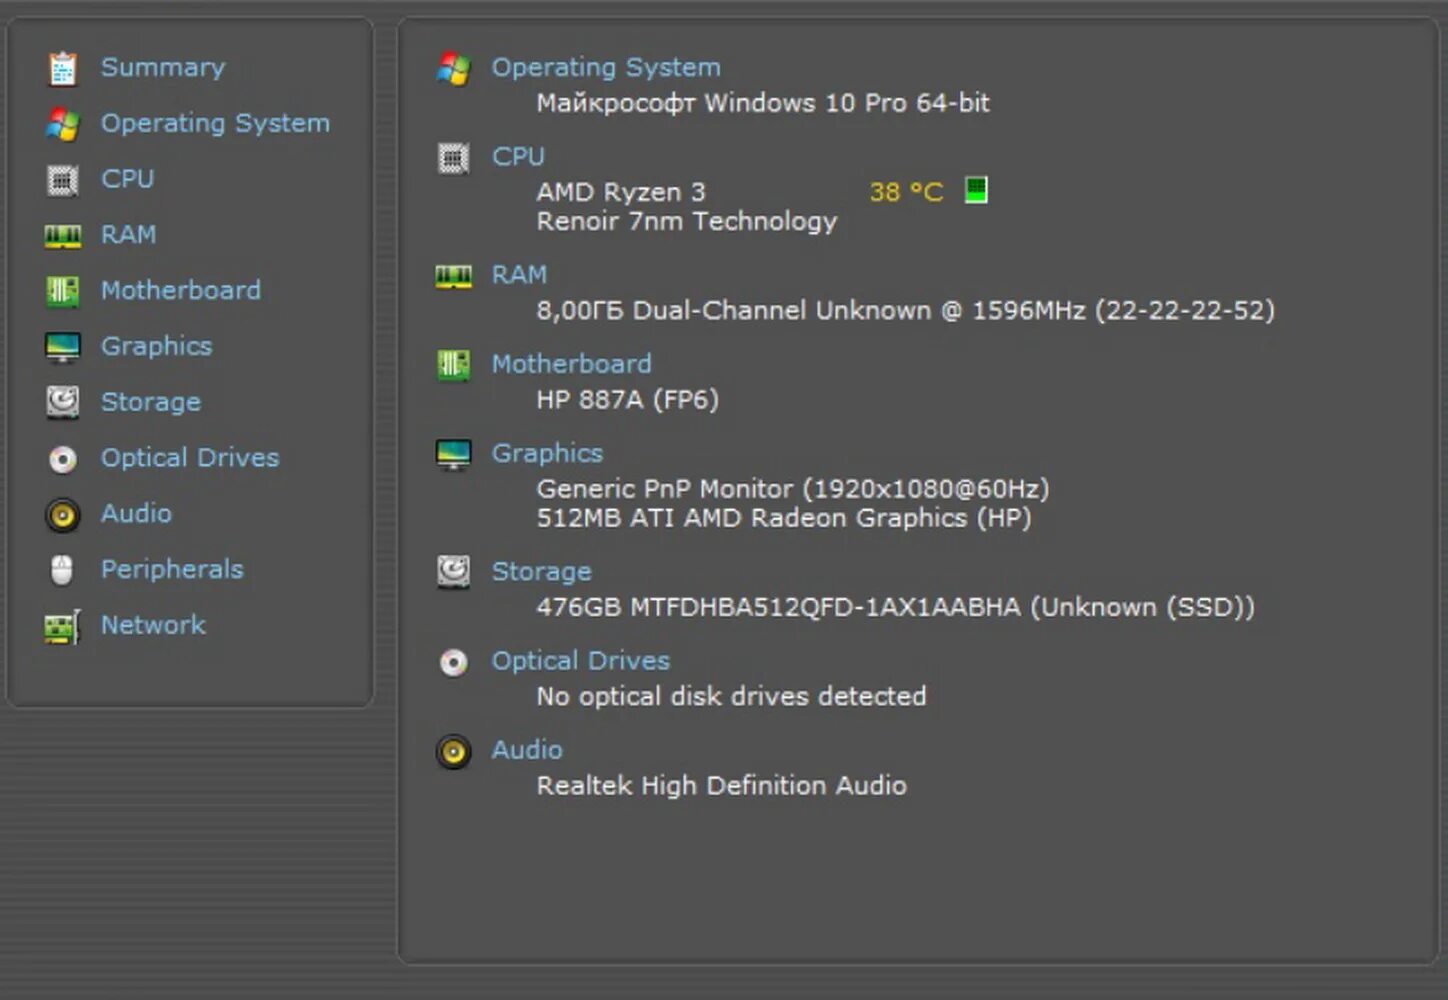Click the Optical Drives disc icon in sidebar
The width and height of the screenshot is (1448, 1000).
coord(62,459)
